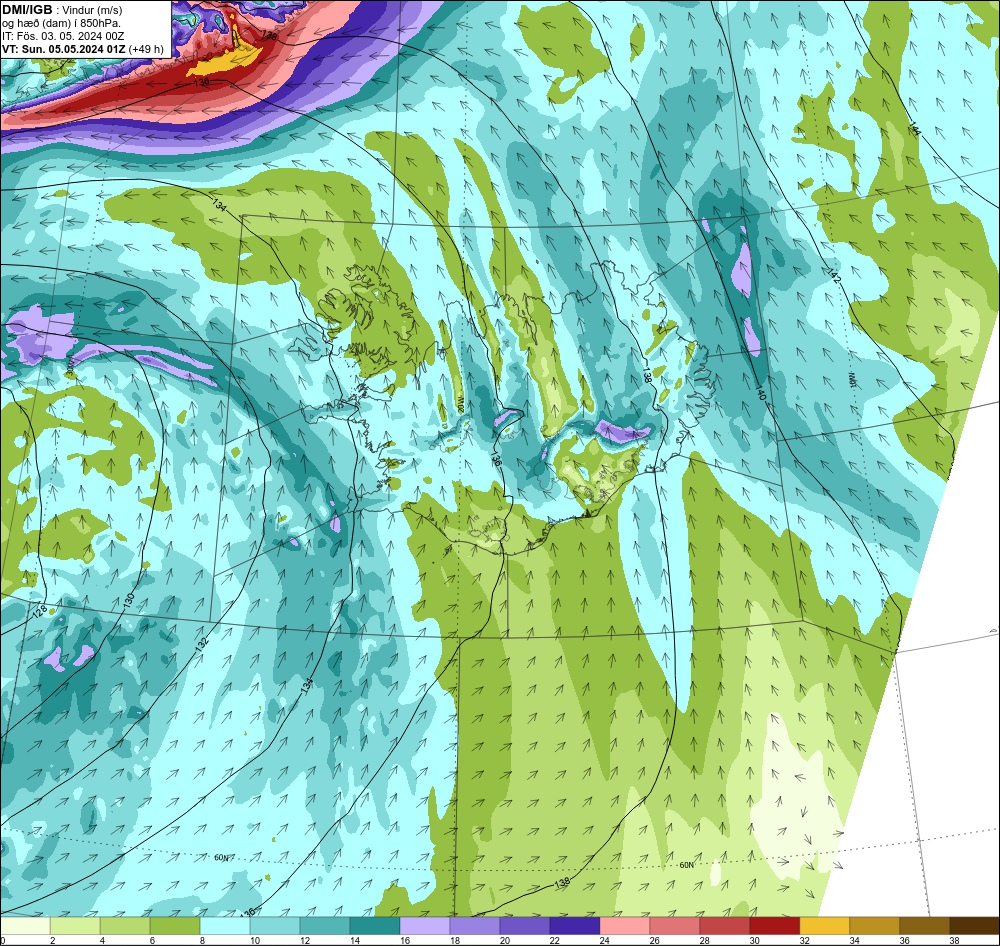Pick the pink swatch between 24 and 26
Image resolution: width=1000 pixels, height=946 pixels.
pyautogui.click(x=624, y=926)
